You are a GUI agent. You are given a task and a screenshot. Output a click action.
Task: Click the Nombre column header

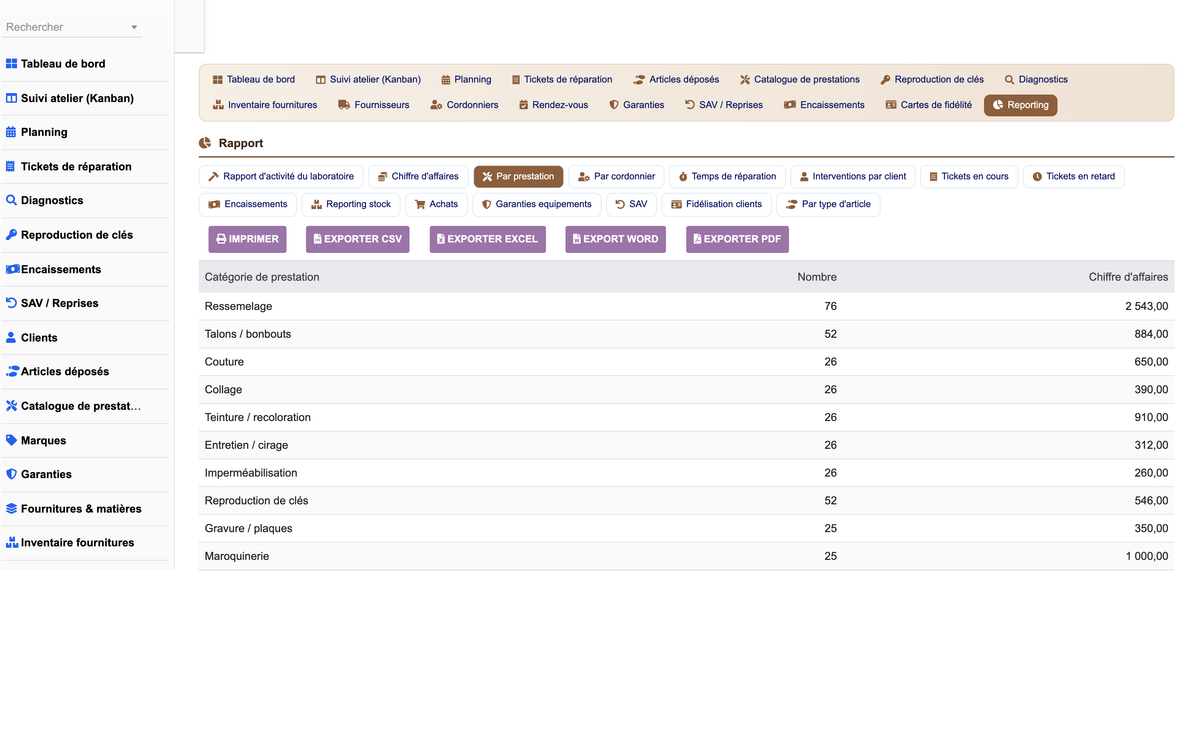817,277
